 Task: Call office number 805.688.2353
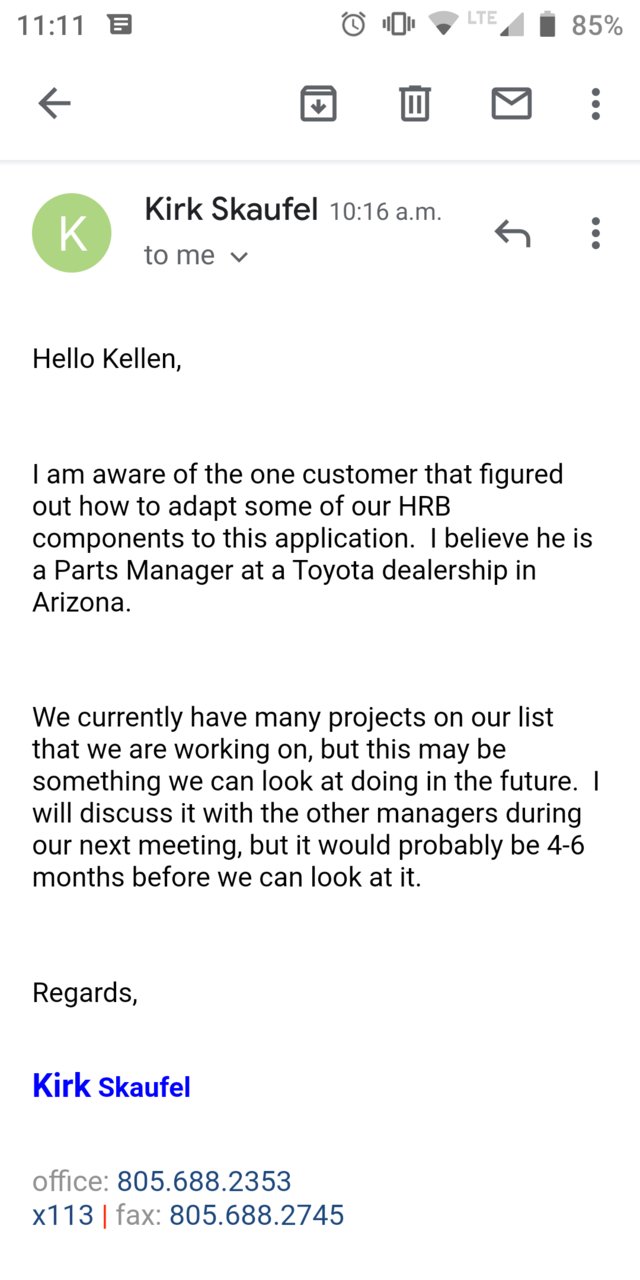coord(204,1181)
